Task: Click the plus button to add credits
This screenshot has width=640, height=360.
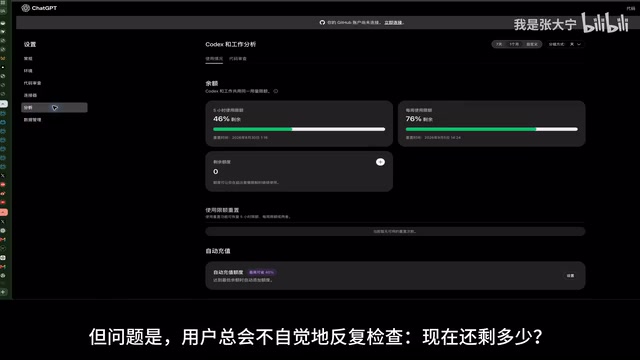Action: tap(380, 162)
